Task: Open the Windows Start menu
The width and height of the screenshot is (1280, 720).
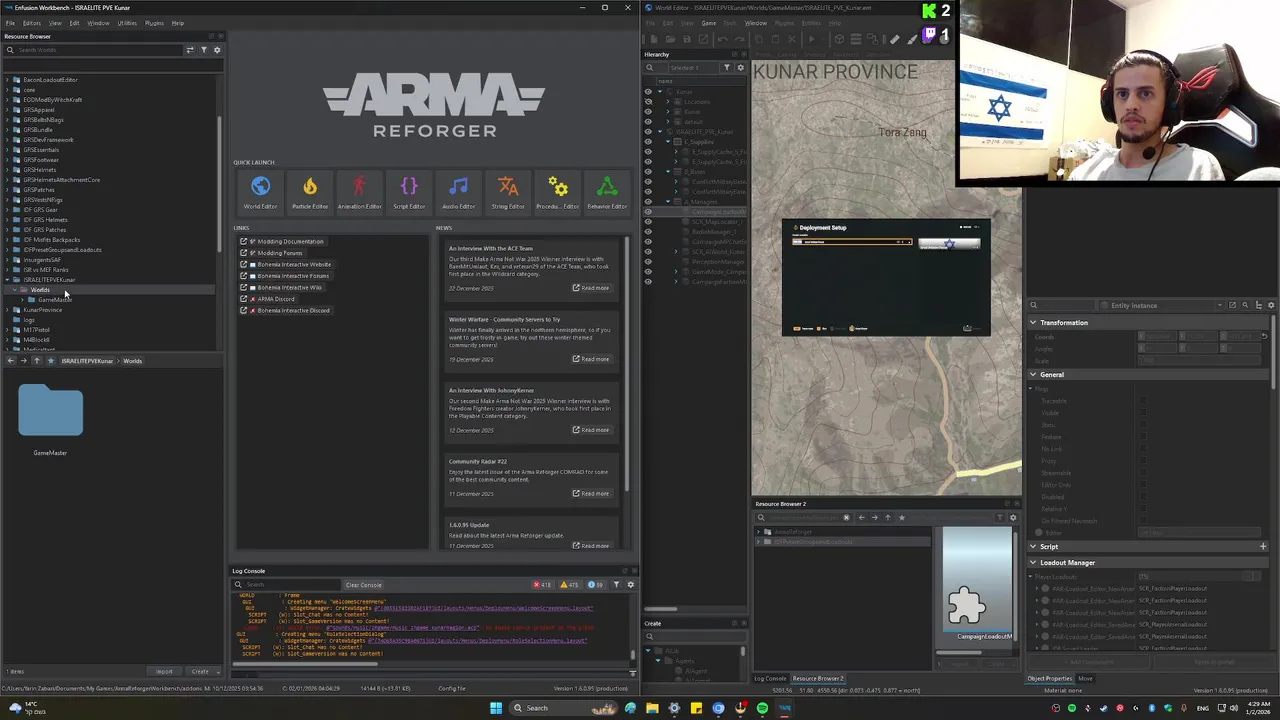Action: [x=495, y=708]
